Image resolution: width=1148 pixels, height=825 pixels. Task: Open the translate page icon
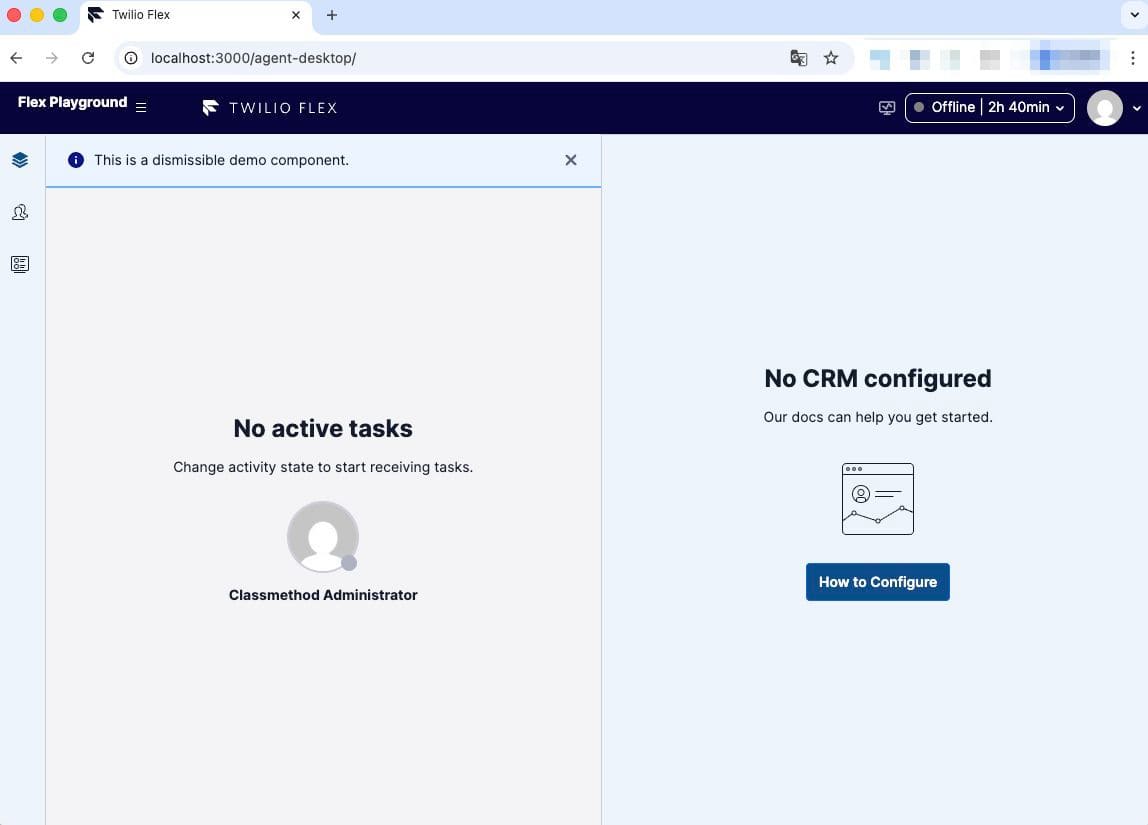[799, 58]
